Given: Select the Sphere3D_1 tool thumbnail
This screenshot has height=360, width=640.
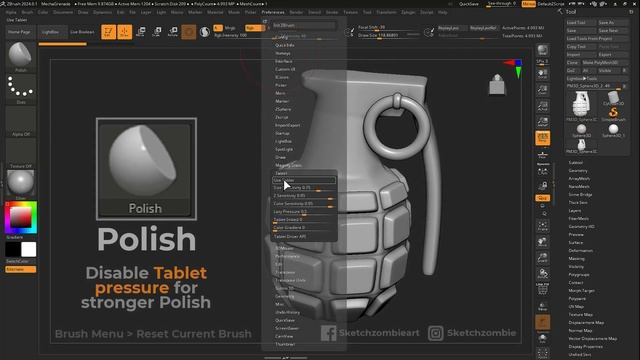Looking at the screenshot, I should (x=613, y=131).
